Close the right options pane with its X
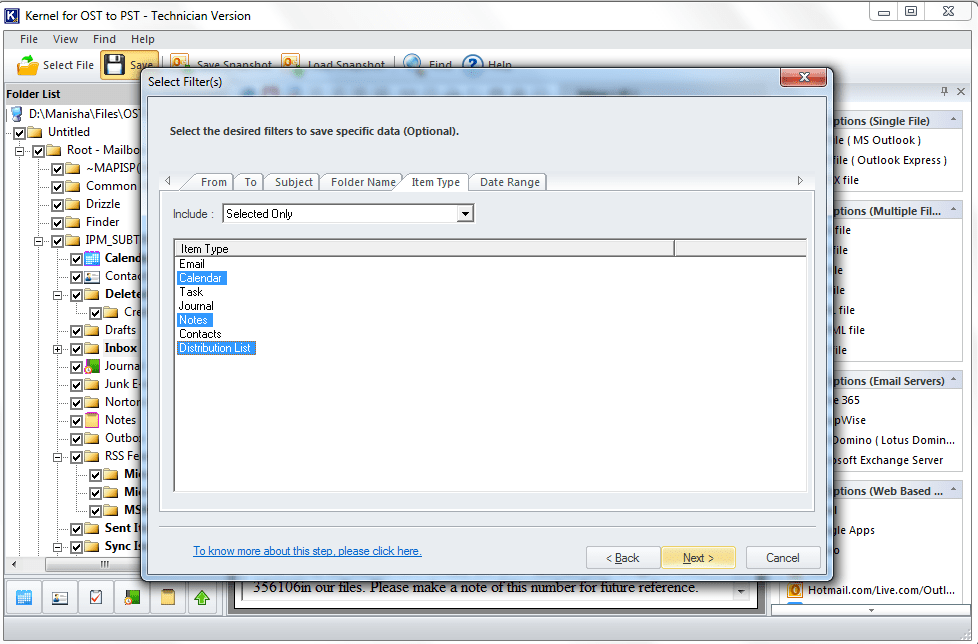The image size is (978, 644). tap(961, 92)
